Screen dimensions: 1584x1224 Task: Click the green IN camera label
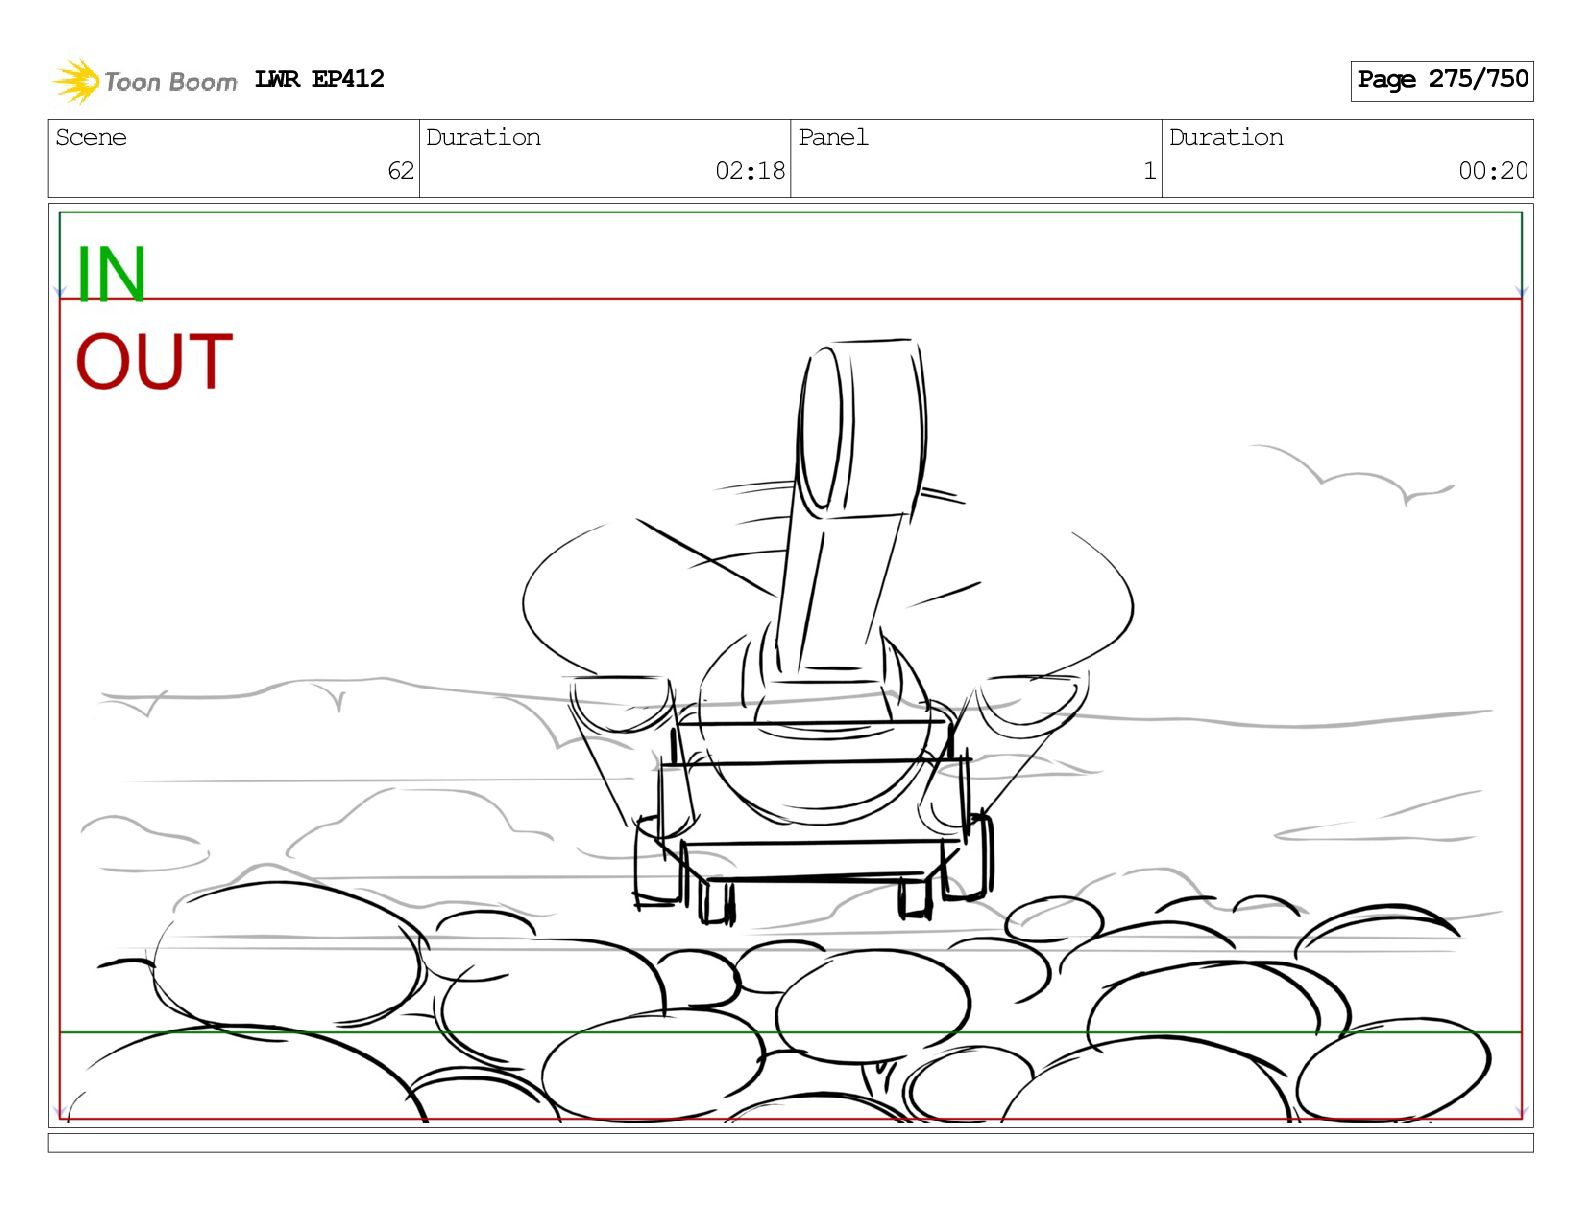111,273
